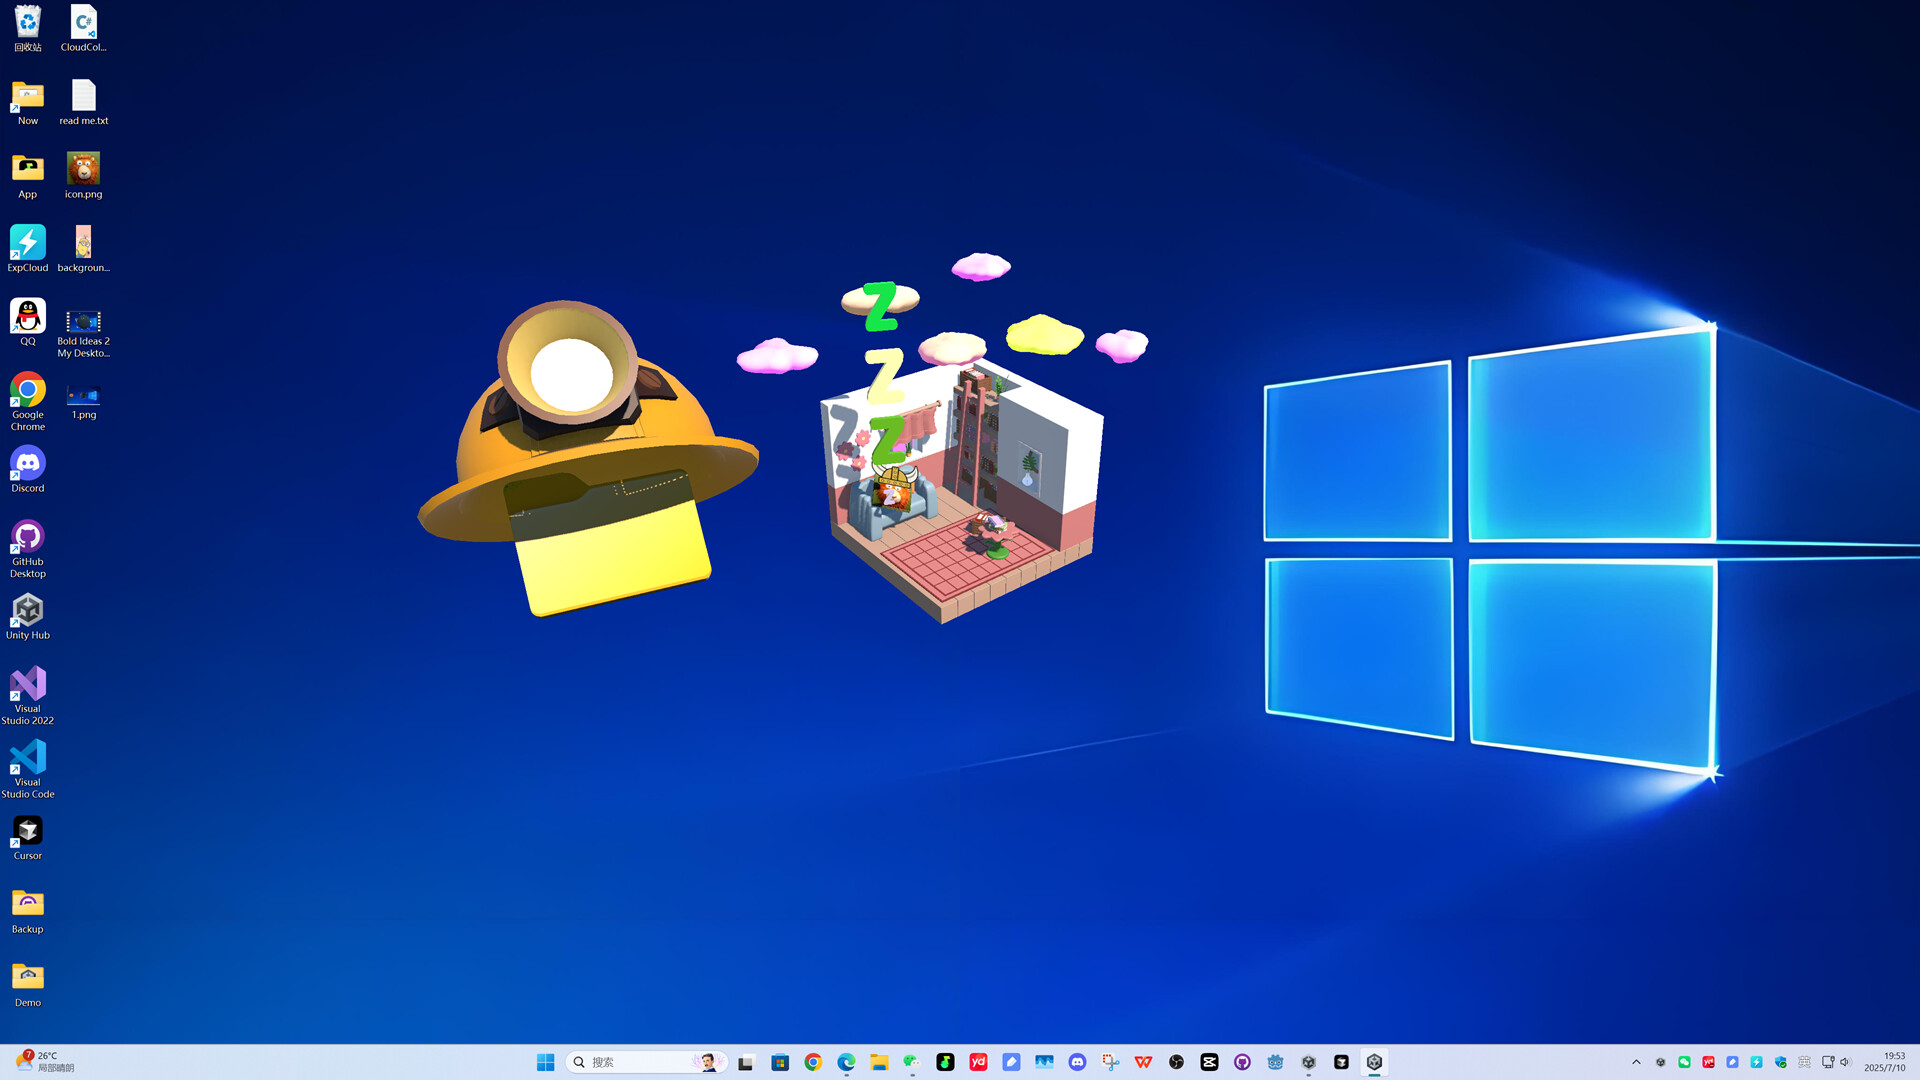Launch Microsoft Edge from the taskbar
This screenshot has height=1080, width=1920.
847,1062
